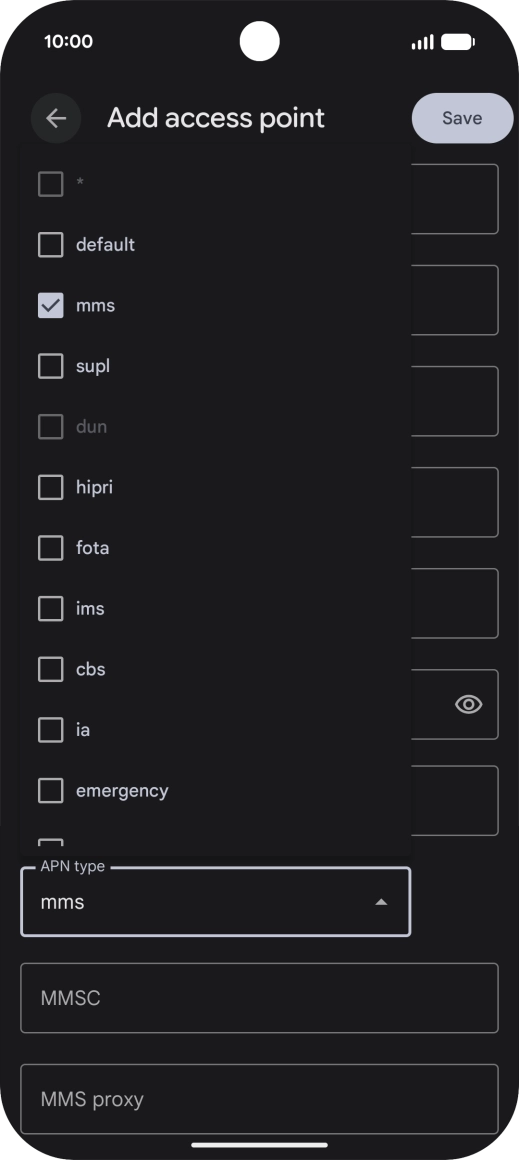Tap the battery icon in status bar
This screenshot has height=1160, width=519.
[x=458, y=42]
